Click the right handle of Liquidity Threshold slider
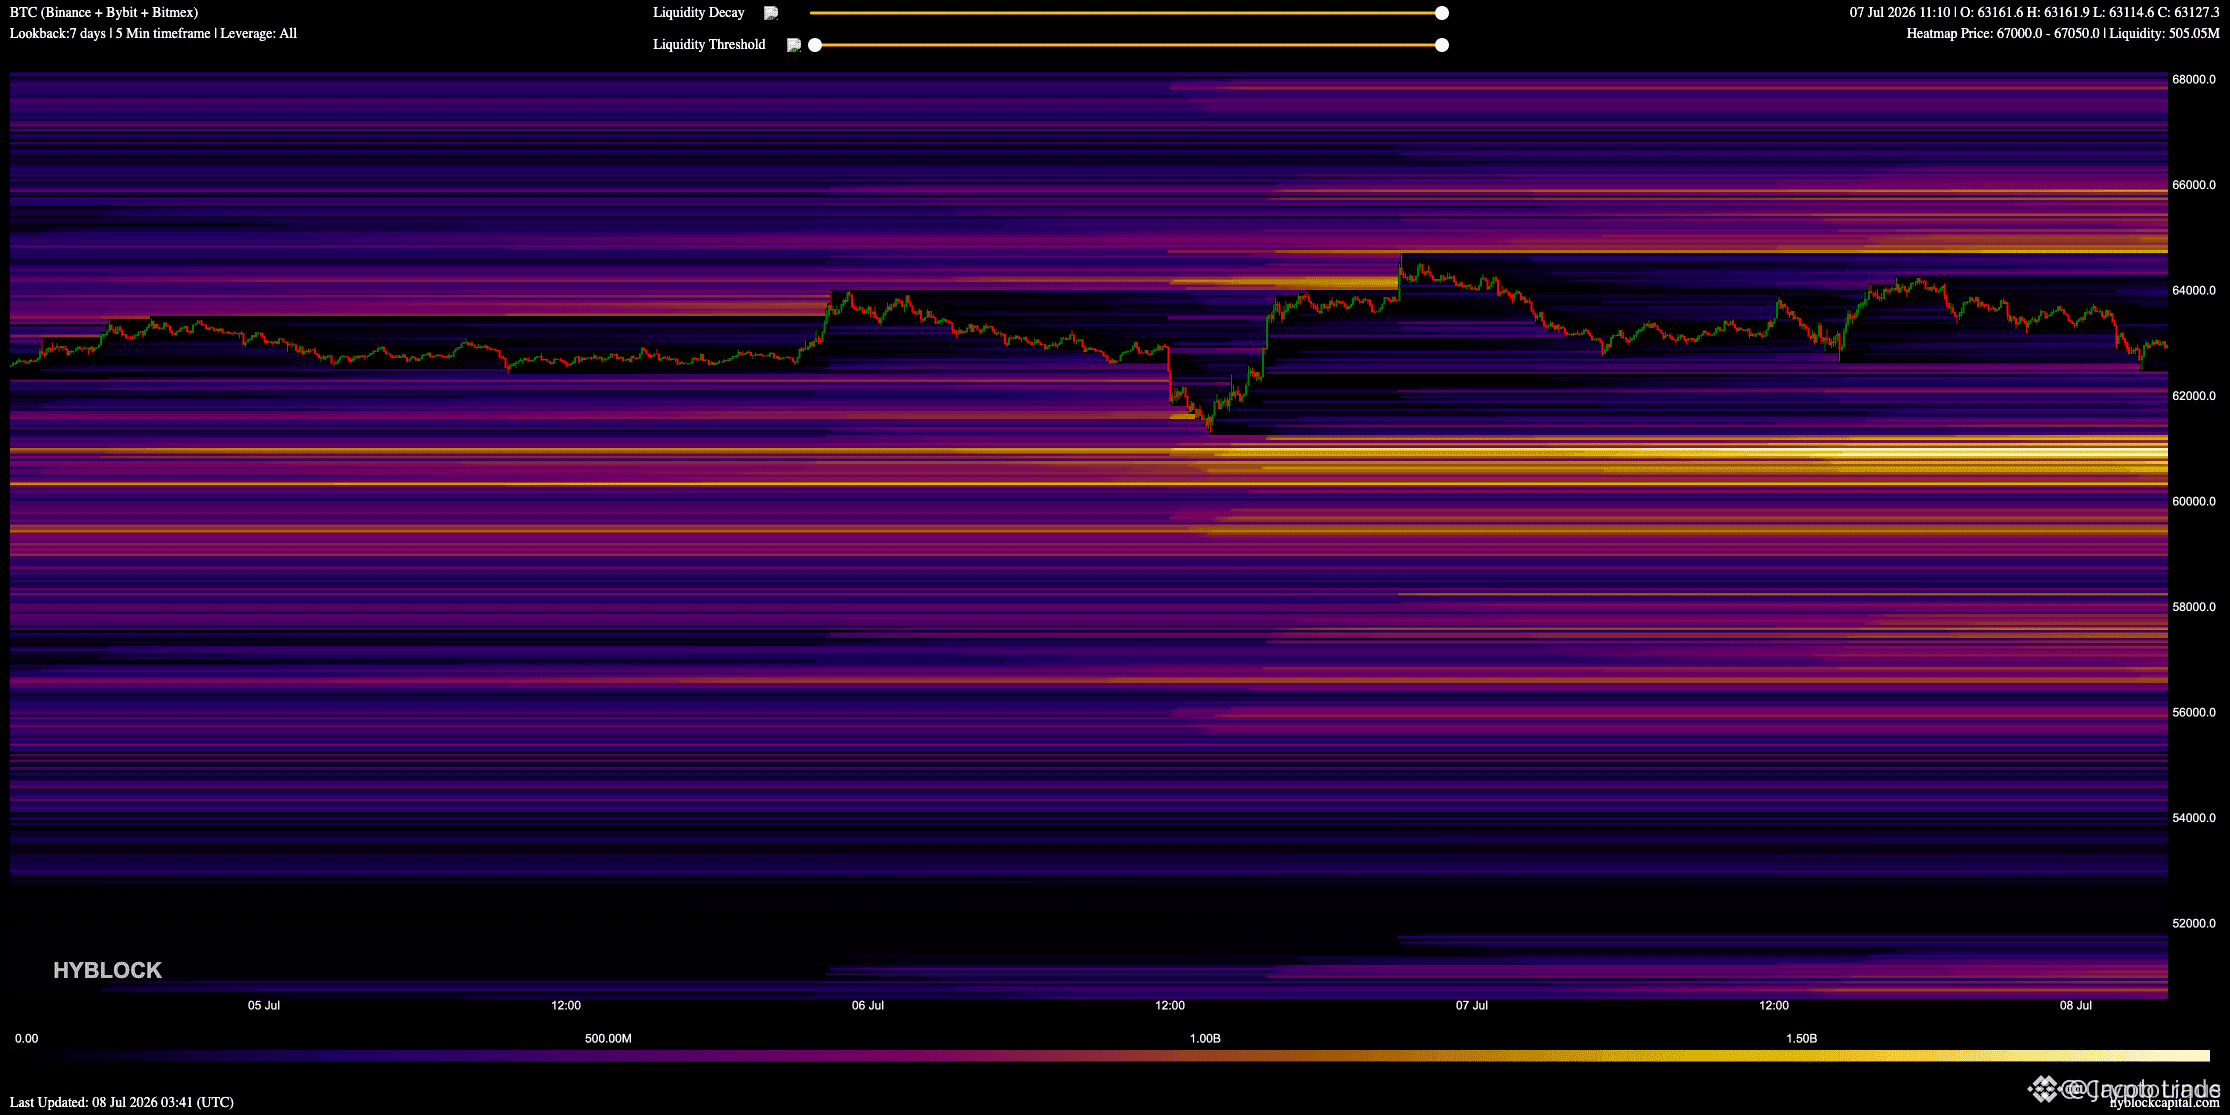This screenshot has width=2230, height=1115. pyautogui.click(x=1442, y=45)
